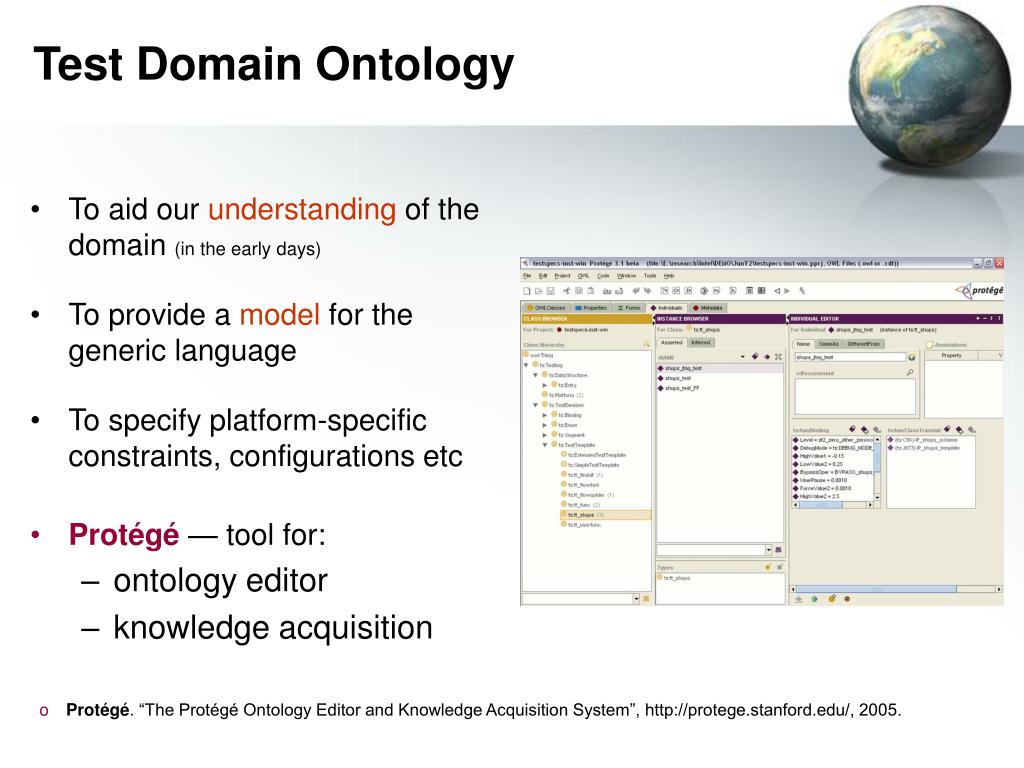Image resolution: width=1024 pixels, height=768 pixels.
Task: Expand the ts:Segment tree node
Action: [x=545, y=435]
